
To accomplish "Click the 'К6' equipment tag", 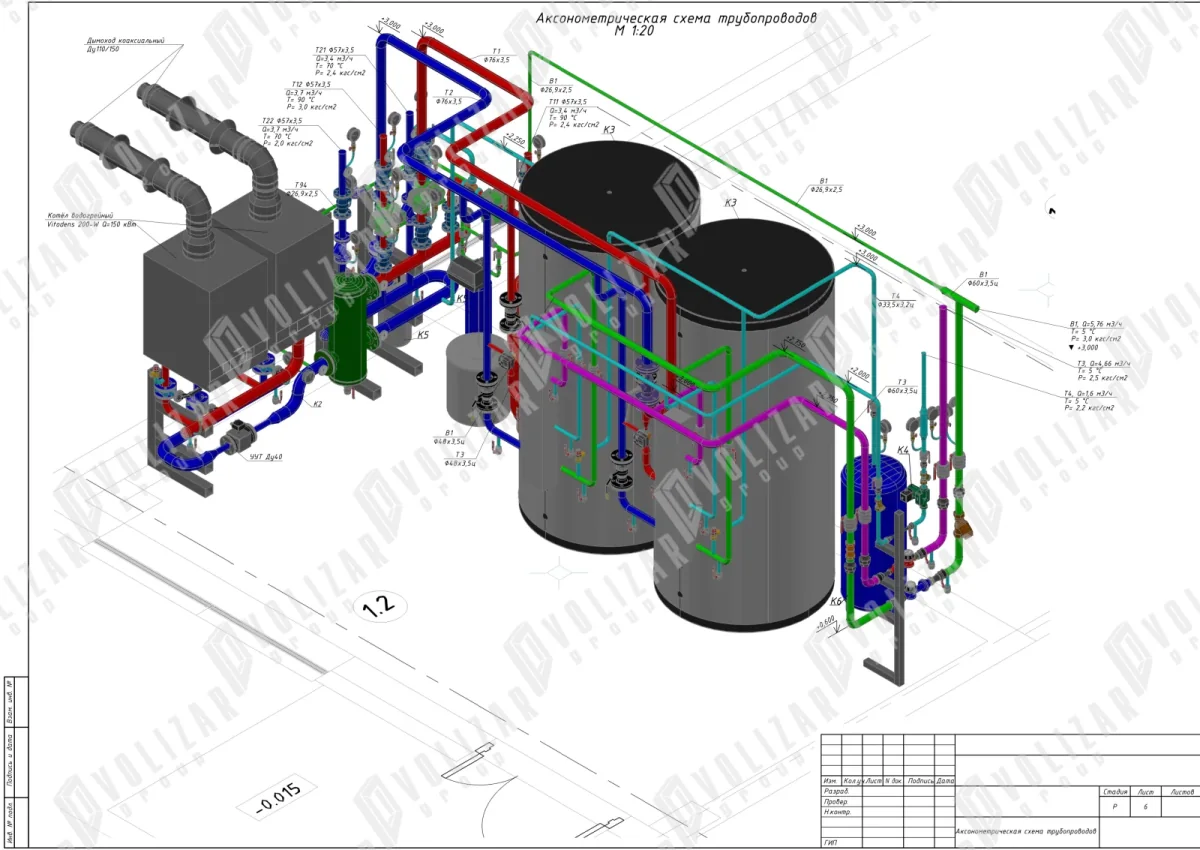I will (837, 601).
